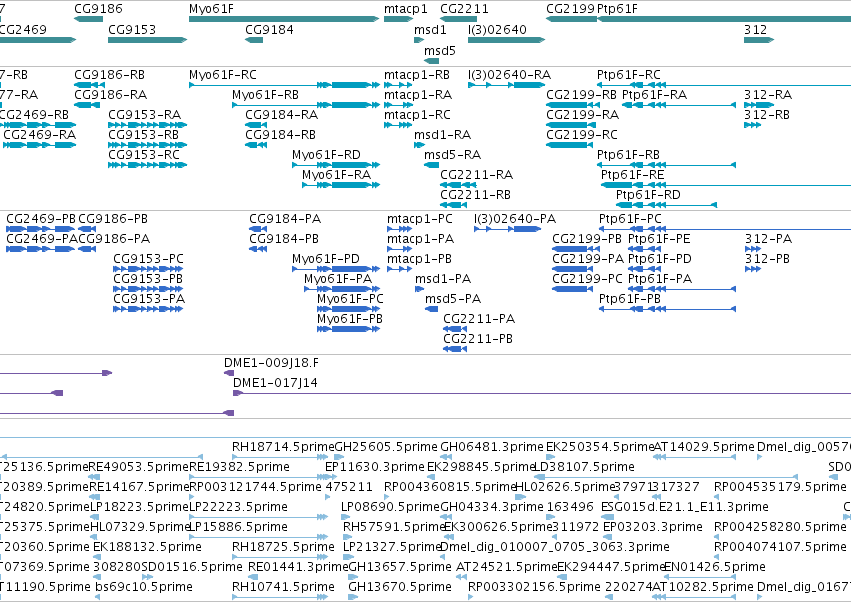
Task: Click EST RP003302156.5prime label
Action: tap(534, 586)
